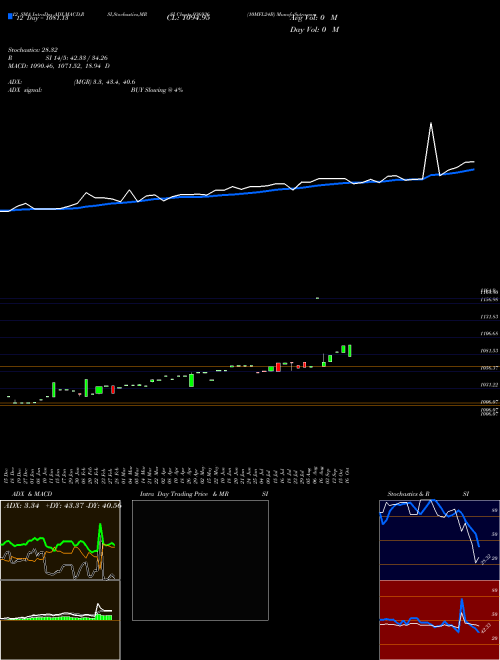Click the 'ADX & MACD' panel title

click(32, 494)
